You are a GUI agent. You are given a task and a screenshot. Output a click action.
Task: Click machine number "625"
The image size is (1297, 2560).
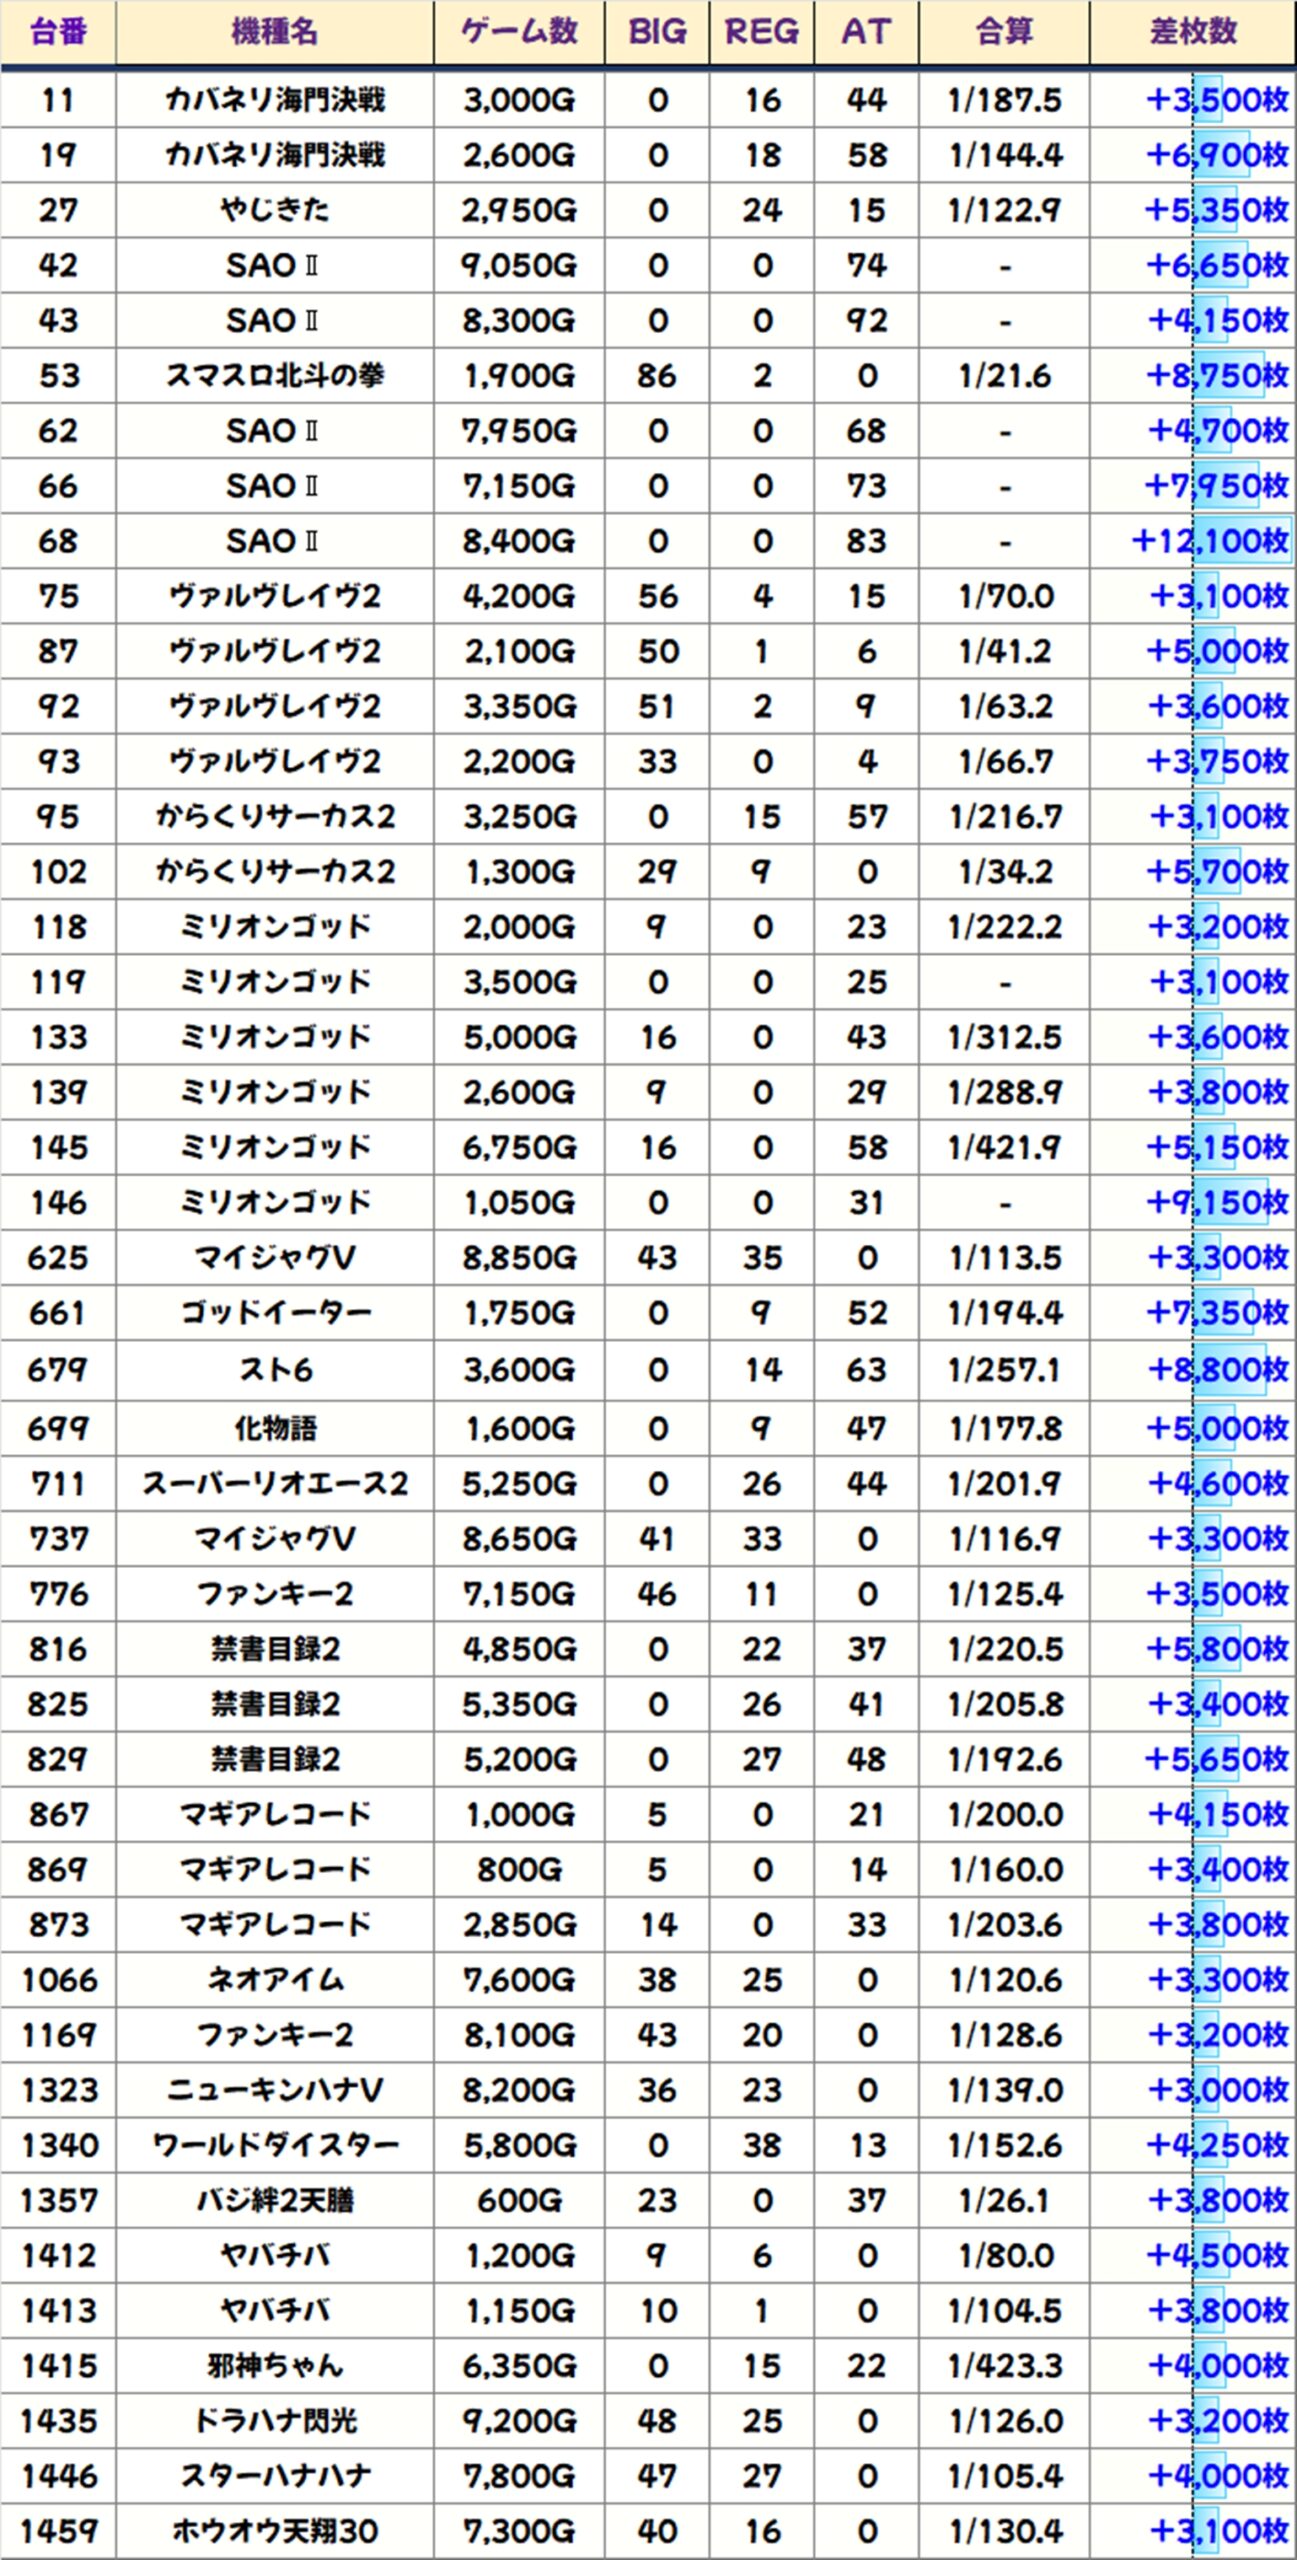tap(58, 1257)
